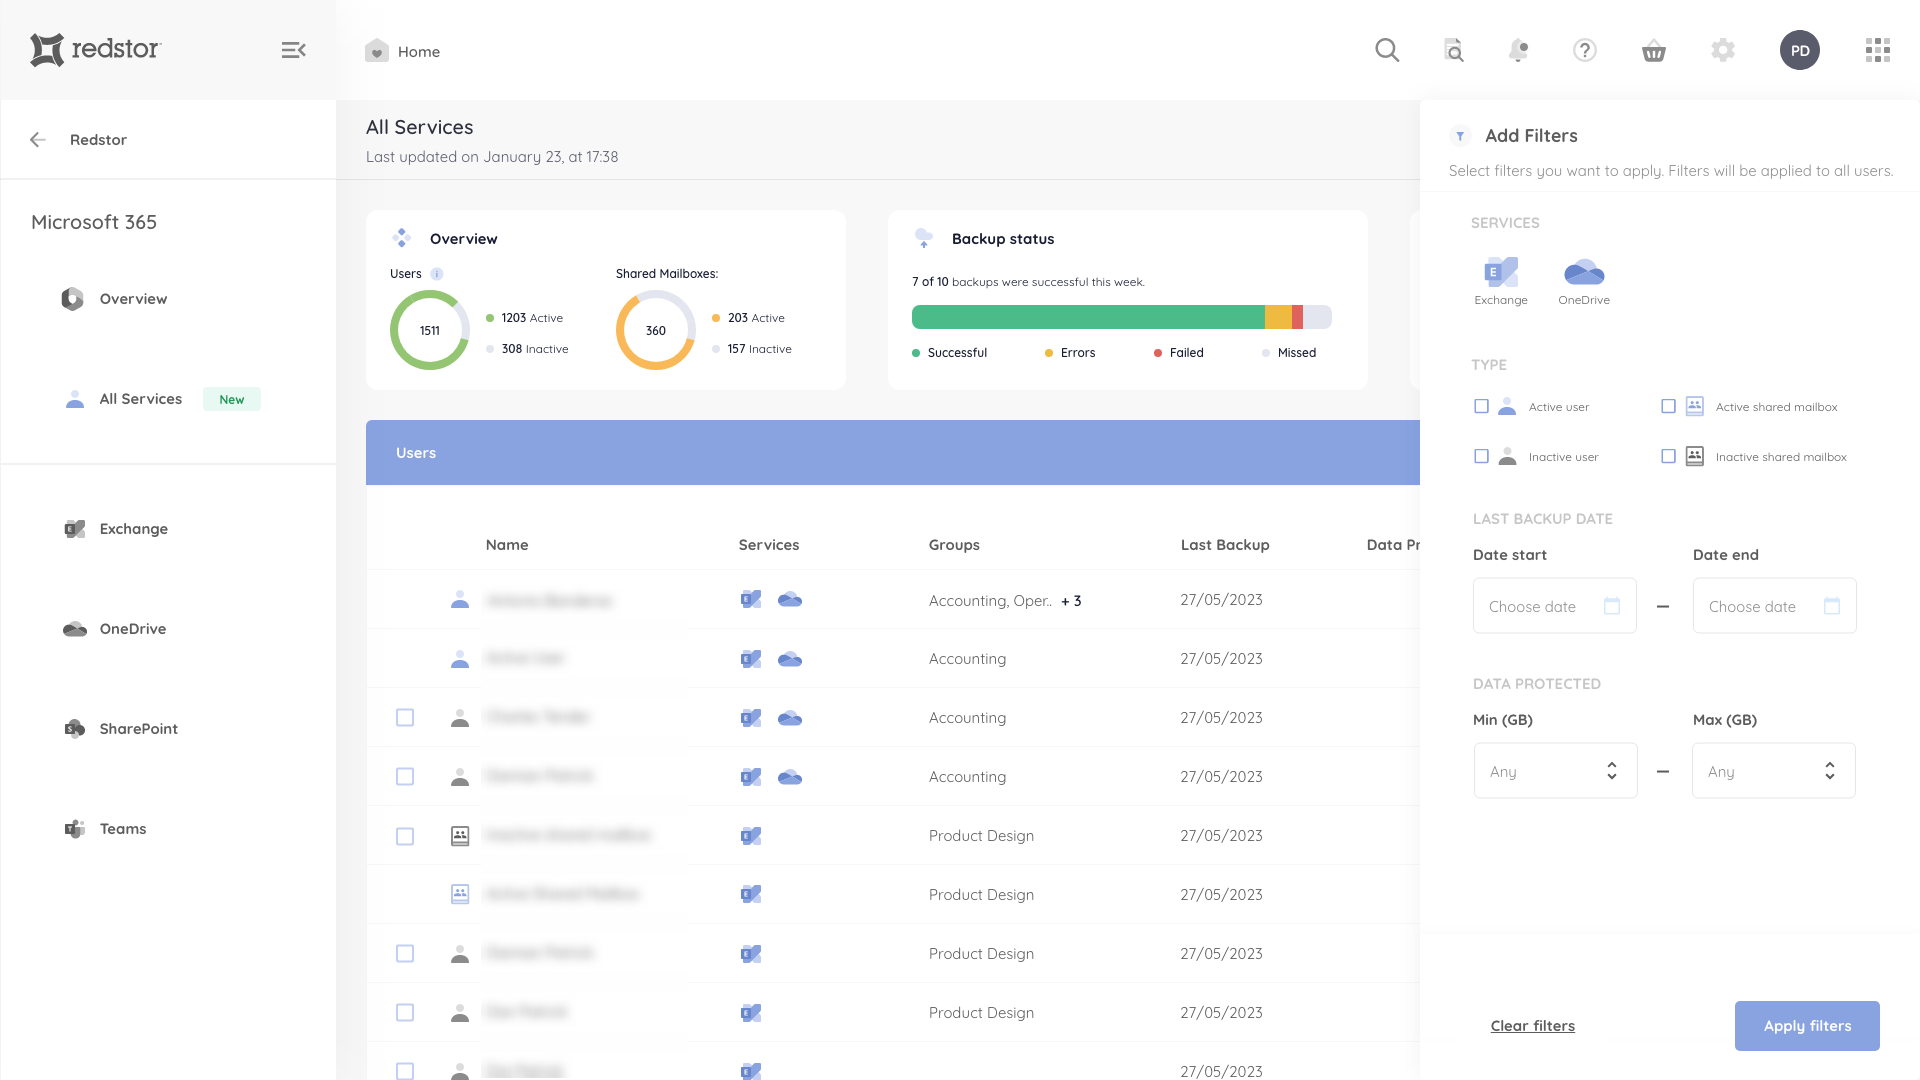Open the PD user avatar

(1800, 50)
